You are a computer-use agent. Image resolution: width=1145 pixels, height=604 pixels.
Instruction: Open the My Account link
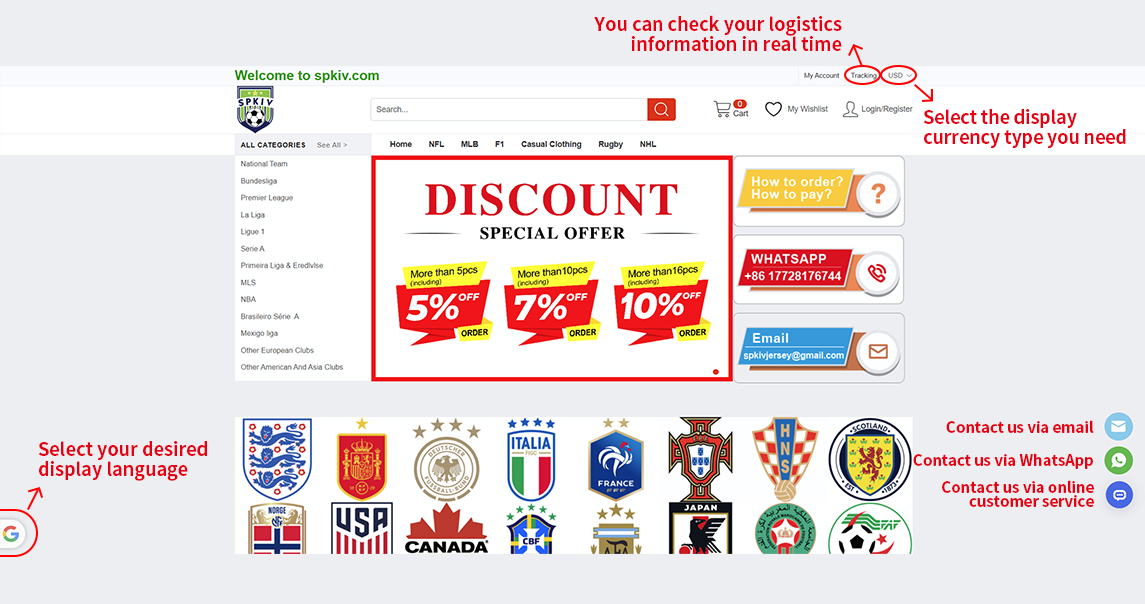coord(822,75)
